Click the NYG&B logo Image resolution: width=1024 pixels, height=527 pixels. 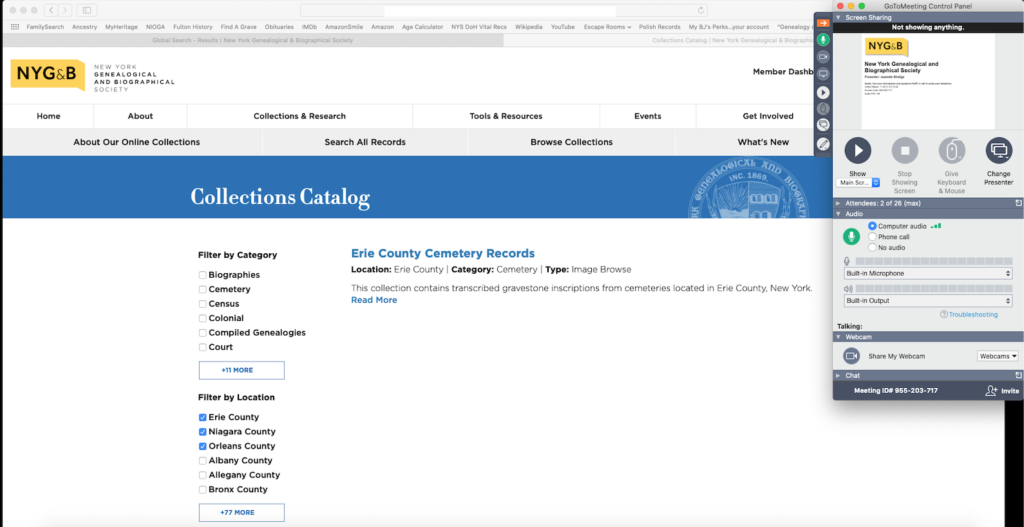coord(48,75)
